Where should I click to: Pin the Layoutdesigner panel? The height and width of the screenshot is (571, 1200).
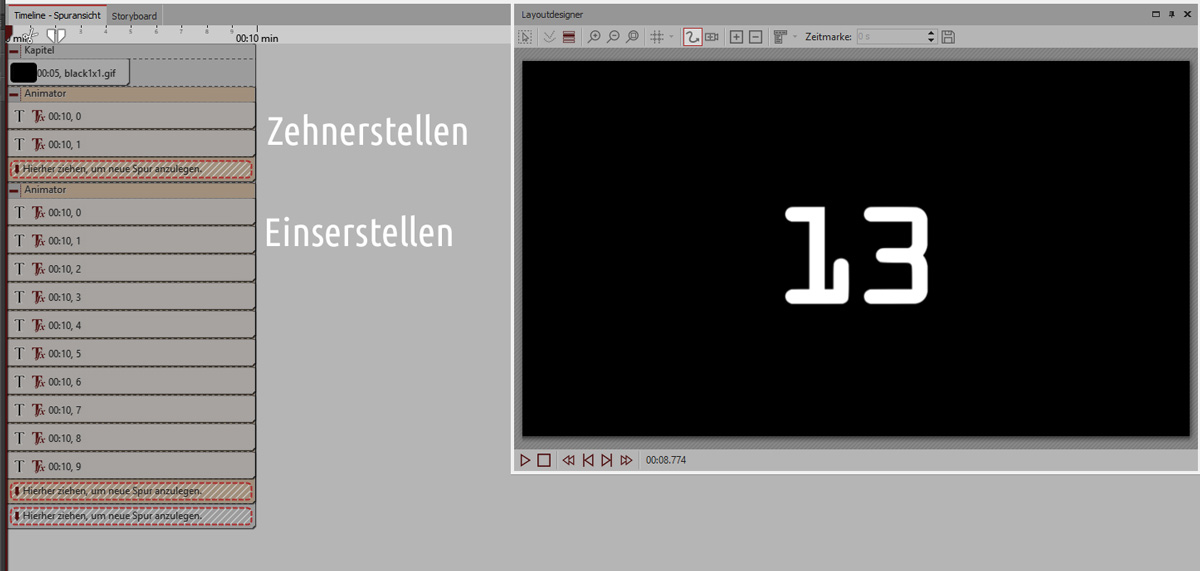click(x=1171, y=14)
